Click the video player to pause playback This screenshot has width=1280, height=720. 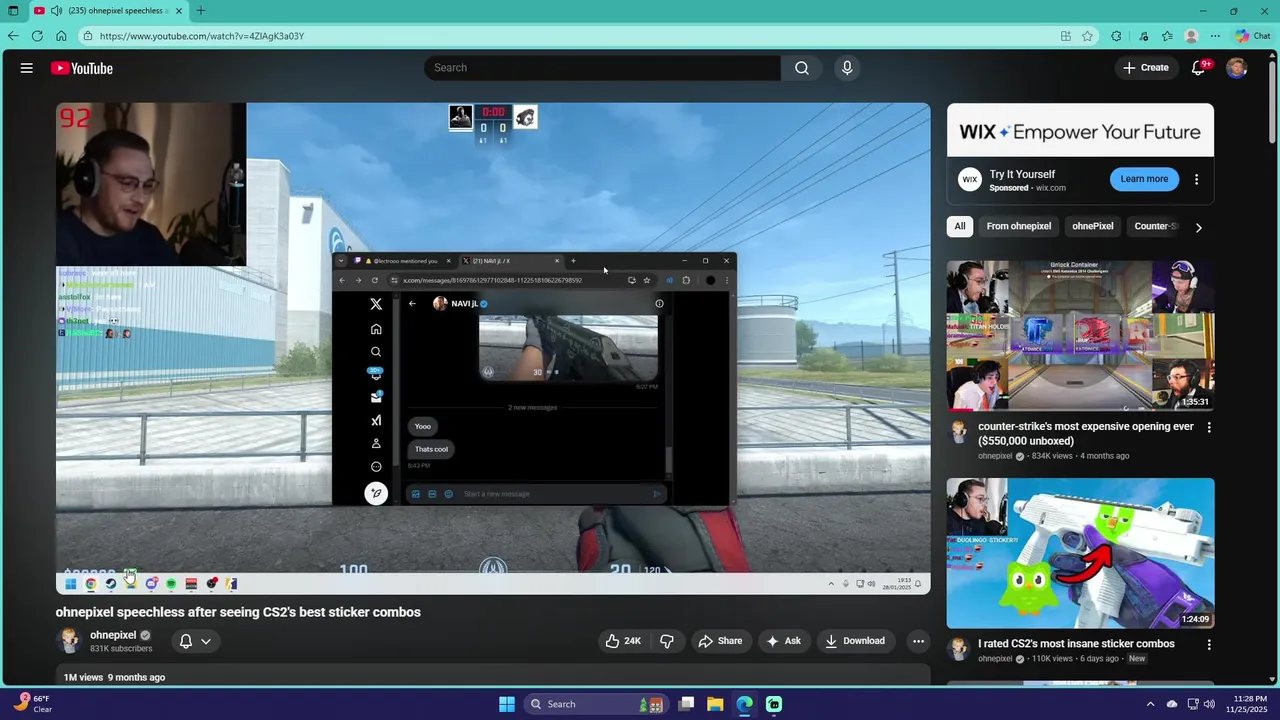click(x=493, y=348)
